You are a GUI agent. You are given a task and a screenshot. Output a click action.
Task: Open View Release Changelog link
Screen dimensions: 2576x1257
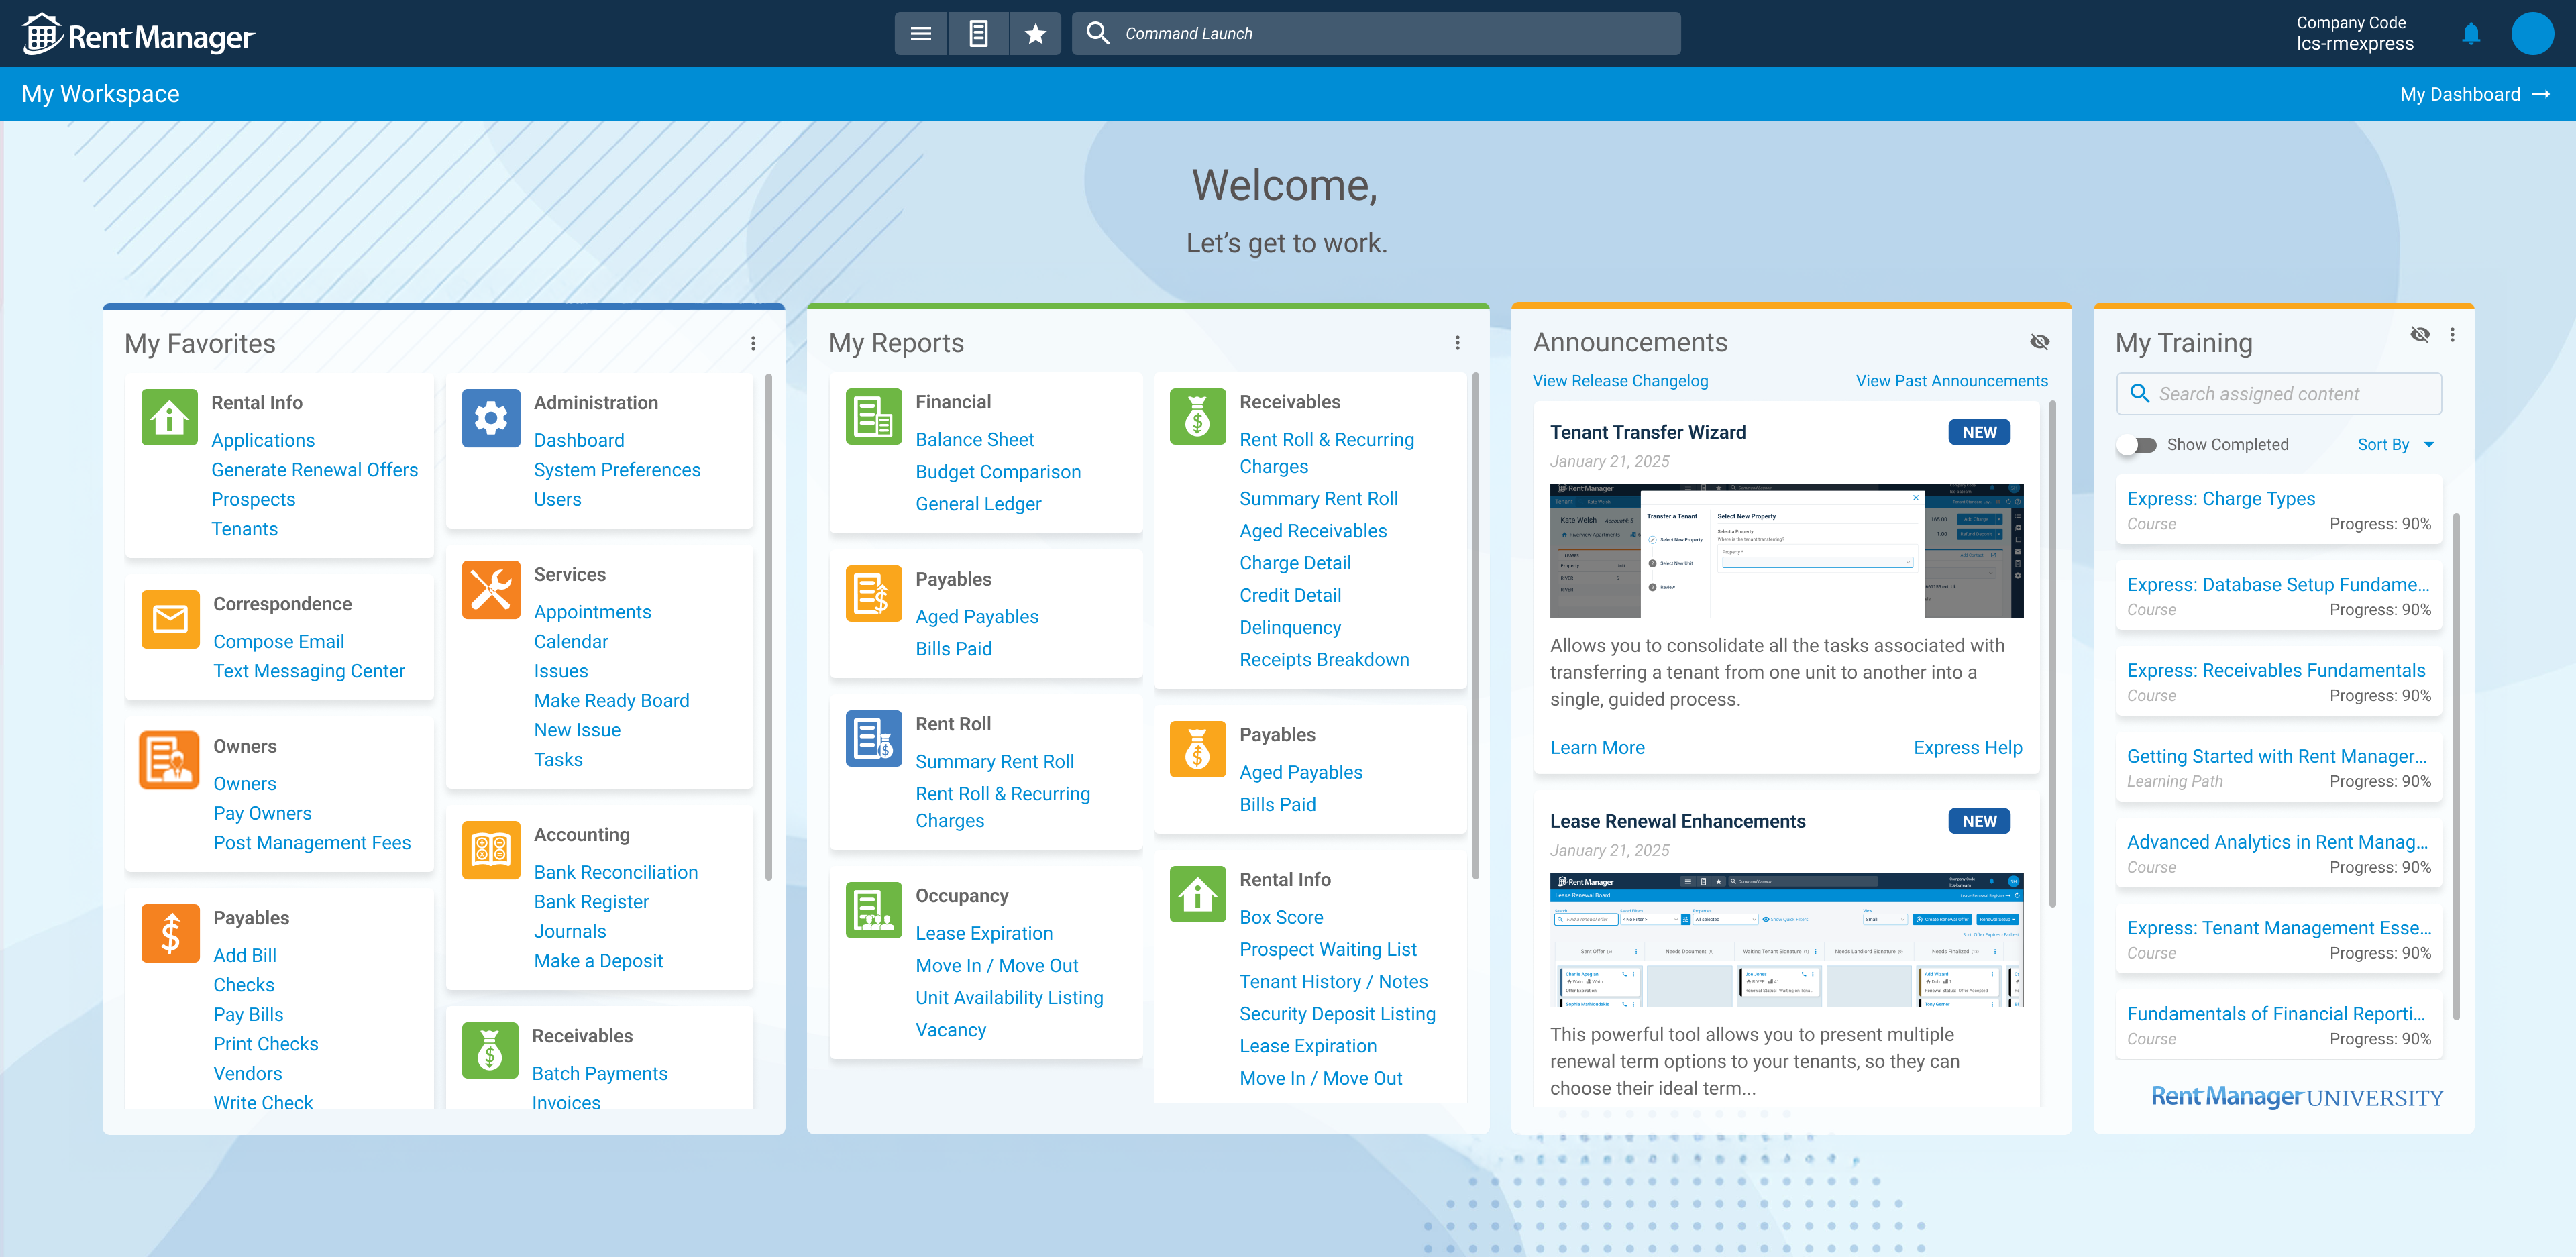click(1620, 381)
